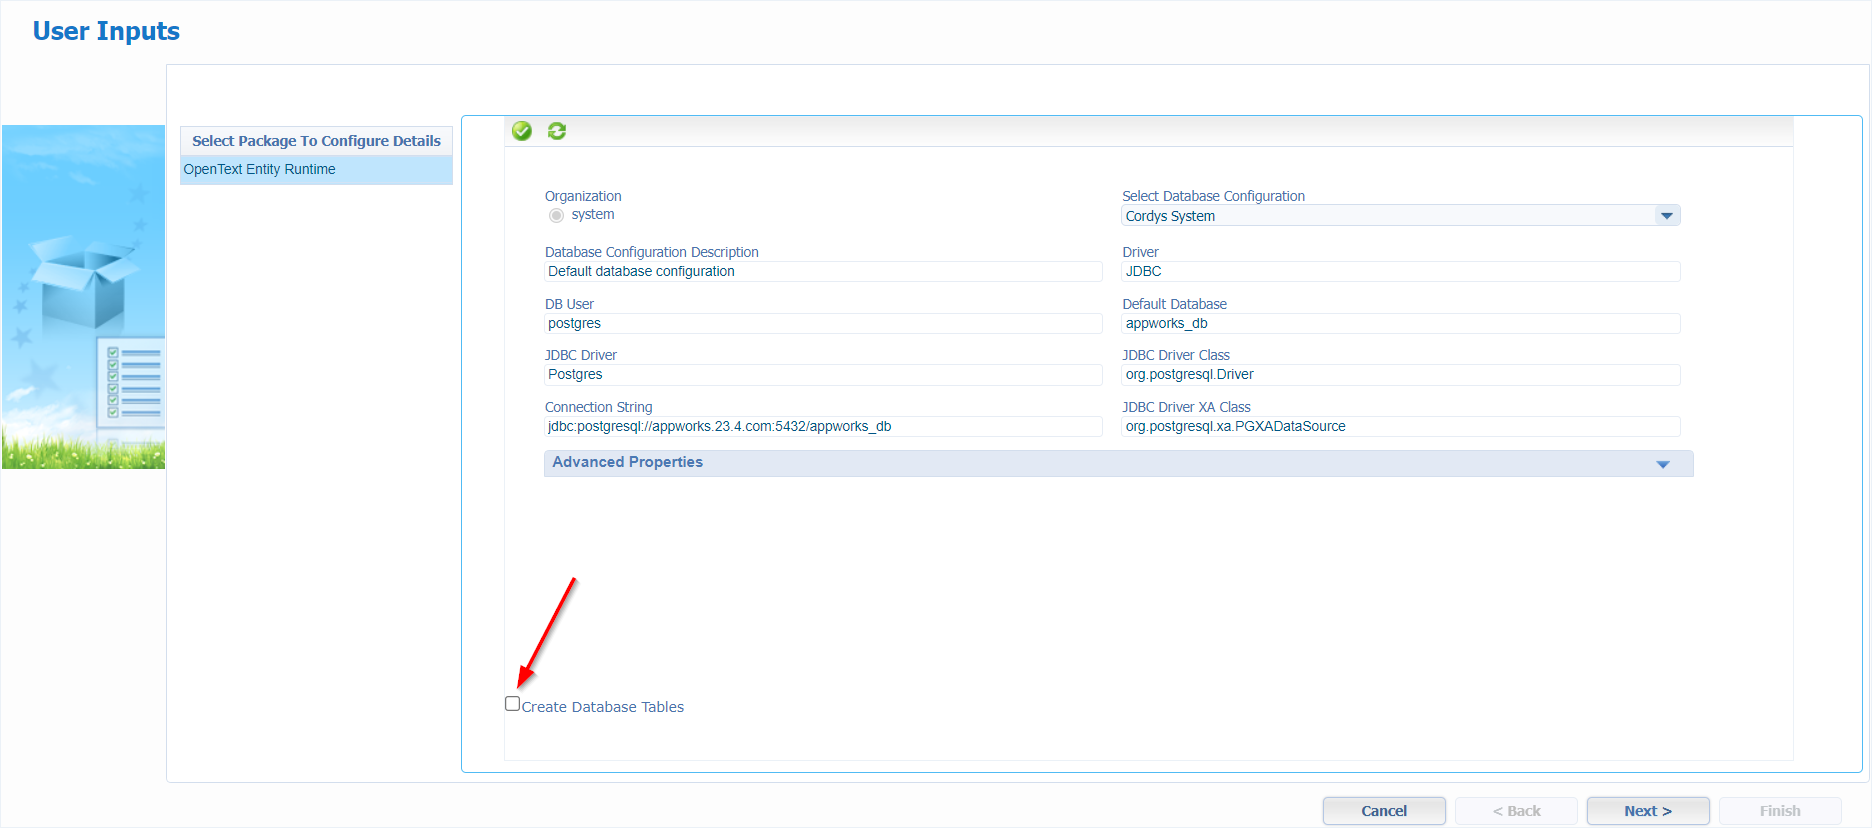Click the DB User field
This screenshot has width=1872, height=828.
822,324
